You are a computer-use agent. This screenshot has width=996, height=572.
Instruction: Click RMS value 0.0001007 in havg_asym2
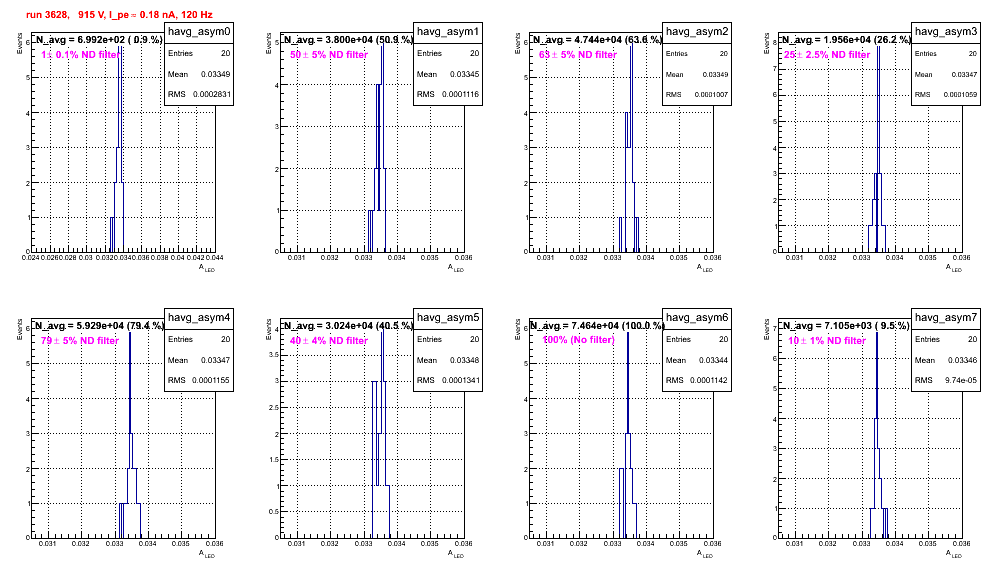tap(711, 94)
